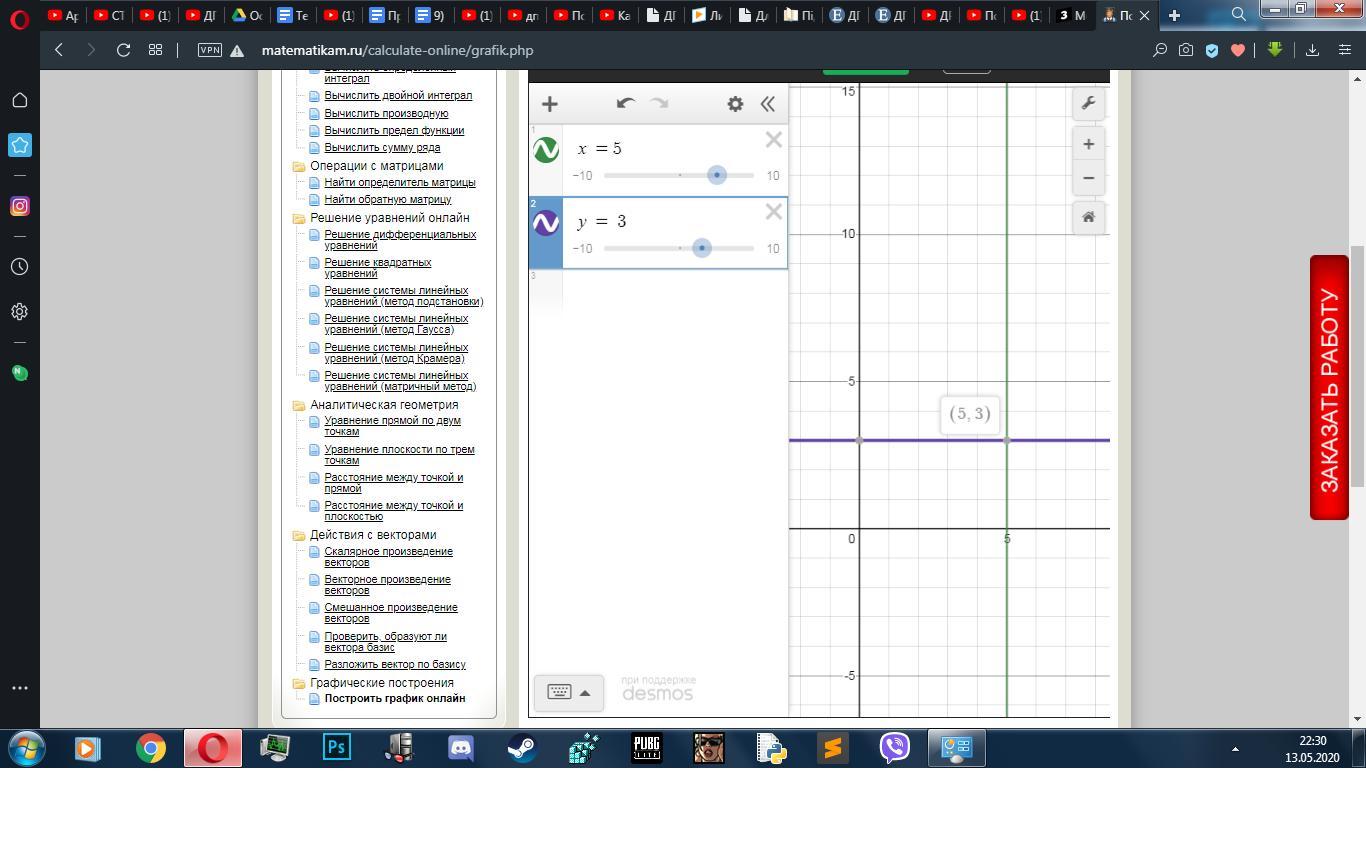
Task: Open the taskbar clock and date
Action: (x=1312, y=749)
